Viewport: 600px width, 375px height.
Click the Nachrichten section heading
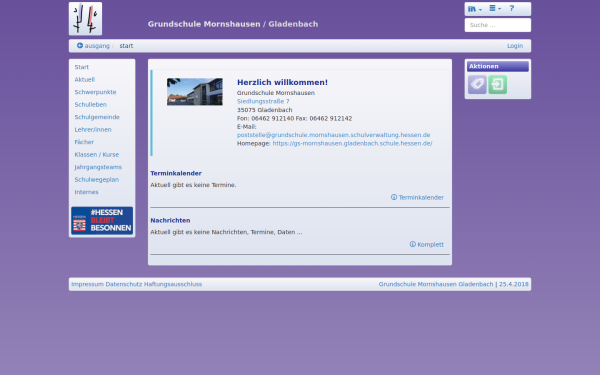tap(170, 220)
